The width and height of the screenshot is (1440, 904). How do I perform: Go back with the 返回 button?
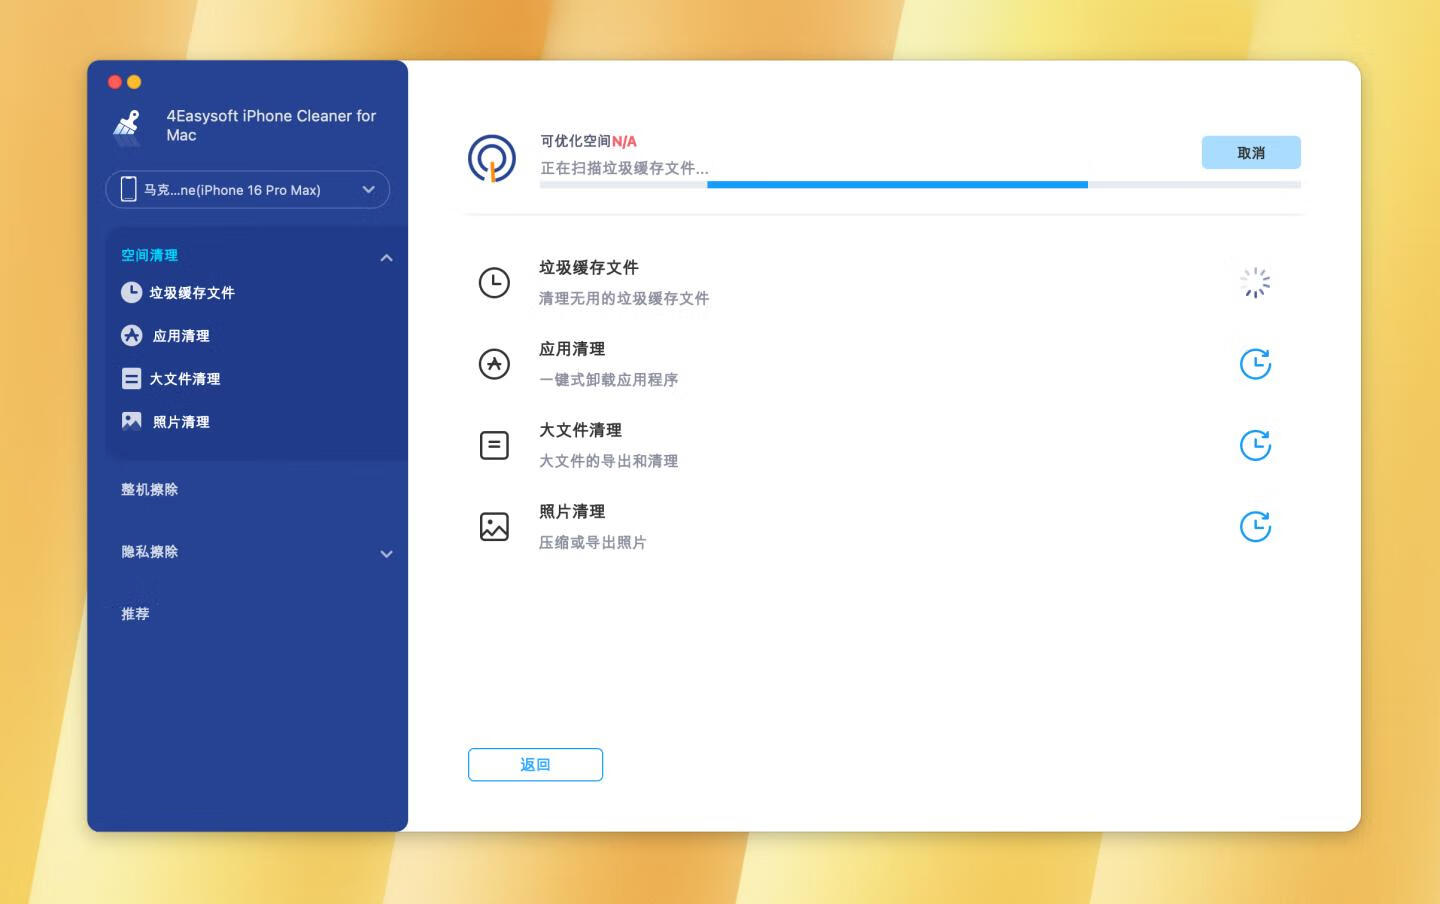[535, 764]
